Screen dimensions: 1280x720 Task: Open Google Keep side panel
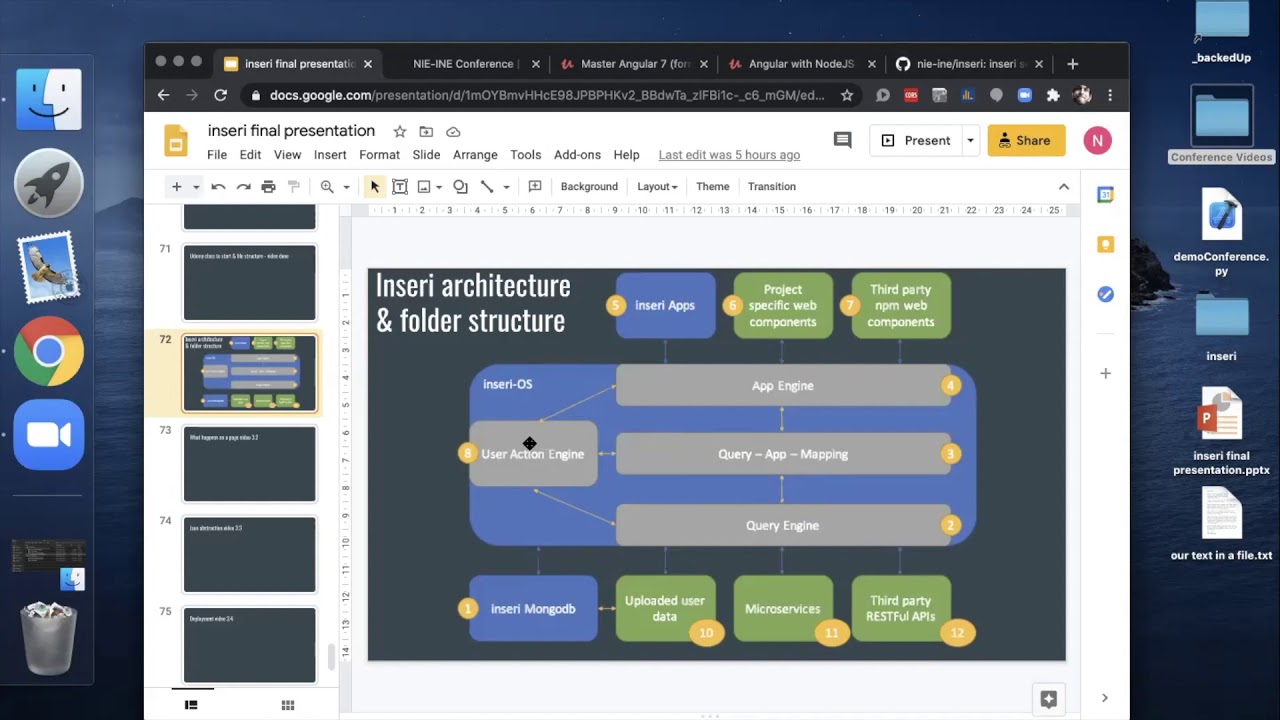[x=1105, y=244]
